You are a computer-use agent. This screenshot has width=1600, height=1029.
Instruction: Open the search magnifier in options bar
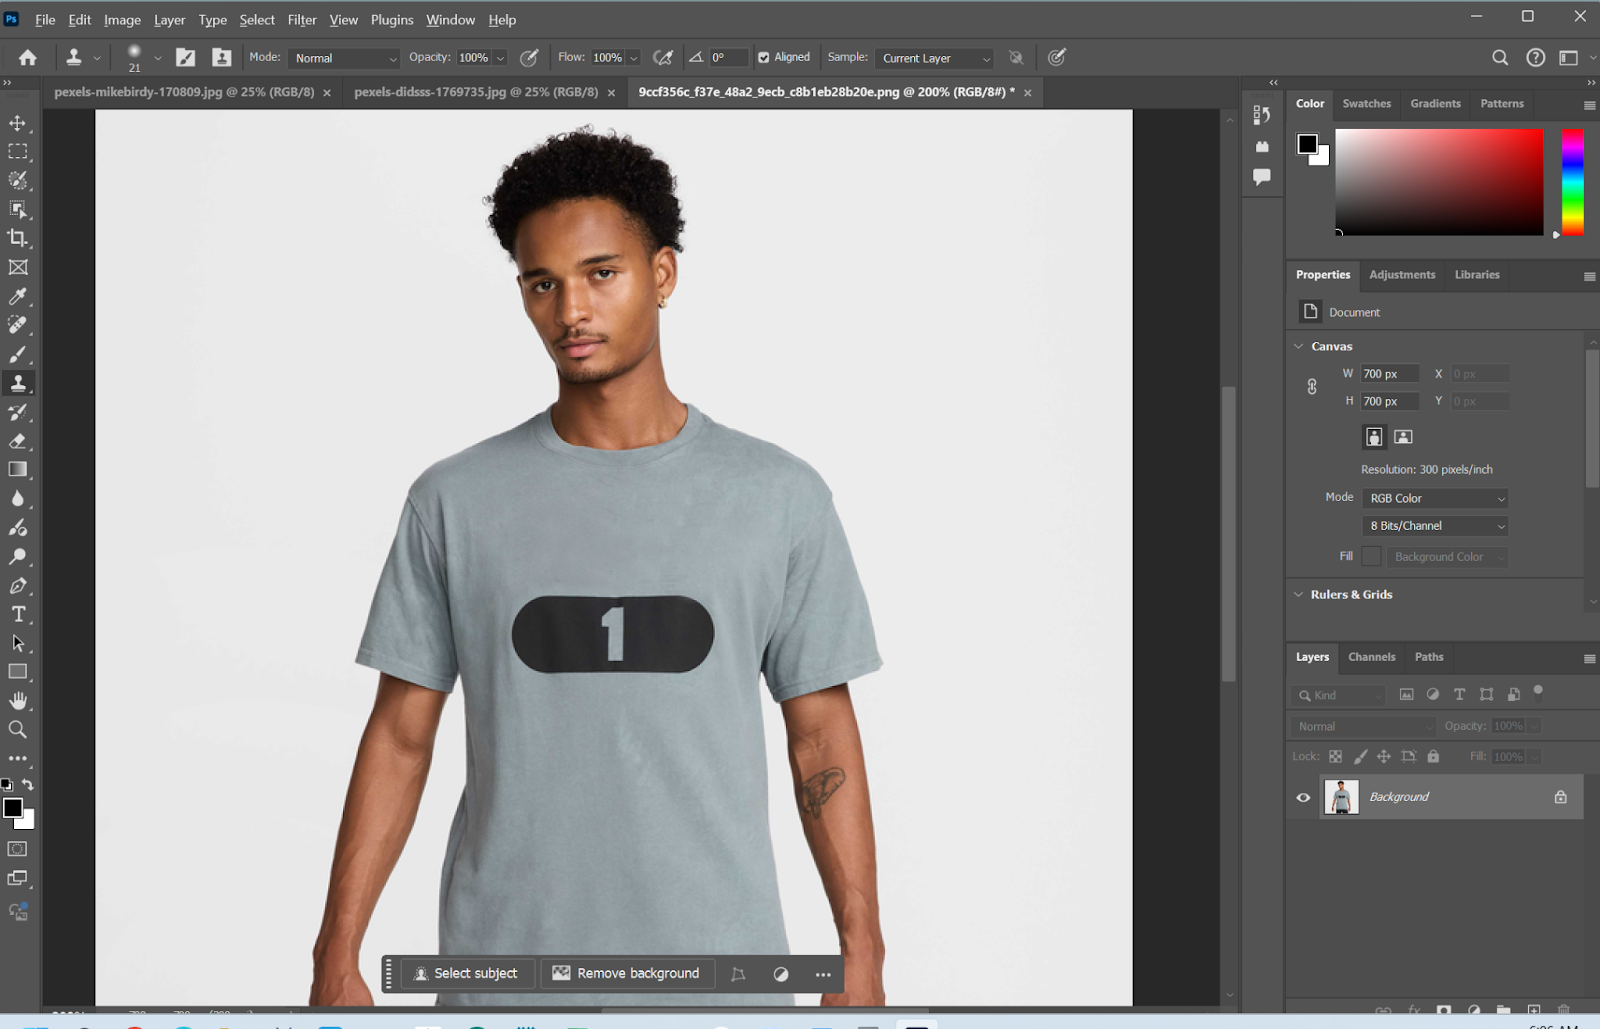[1500, 58]
